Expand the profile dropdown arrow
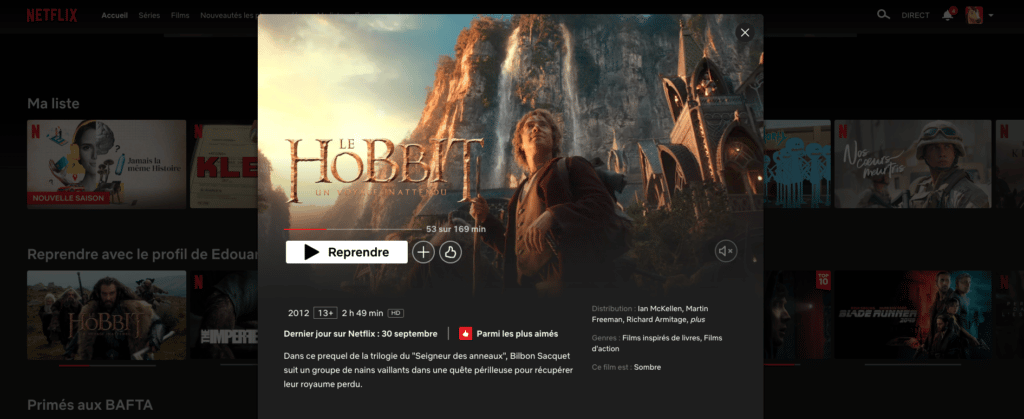Screen dimensions: 1024x419 click(x=991, y=16)
